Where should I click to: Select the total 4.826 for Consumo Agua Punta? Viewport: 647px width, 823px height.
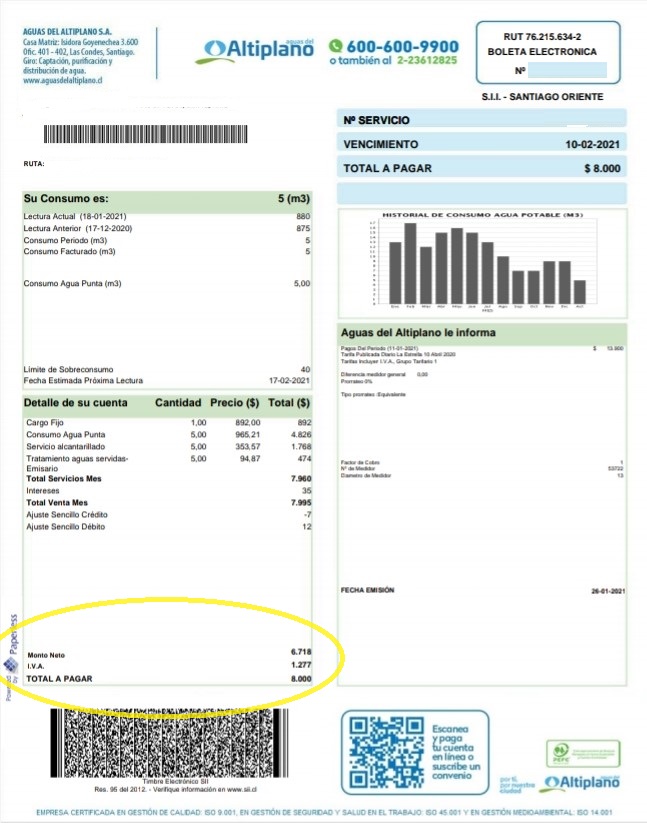tap(301, 435)
